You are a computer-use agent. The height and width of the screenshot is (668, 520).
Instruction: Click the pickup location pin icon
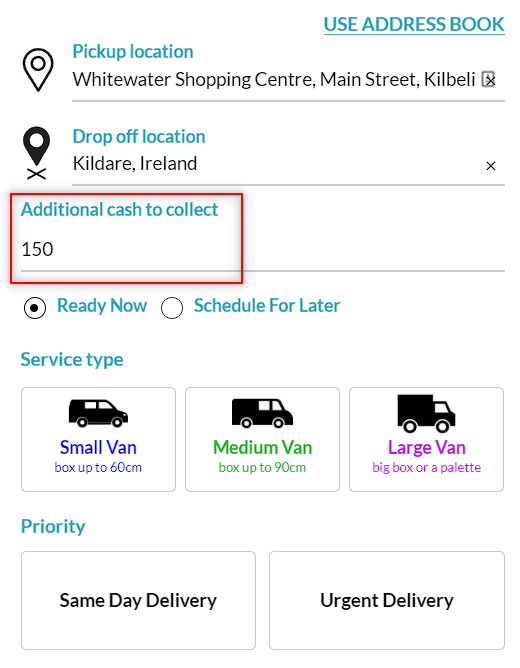click(38, 69)
